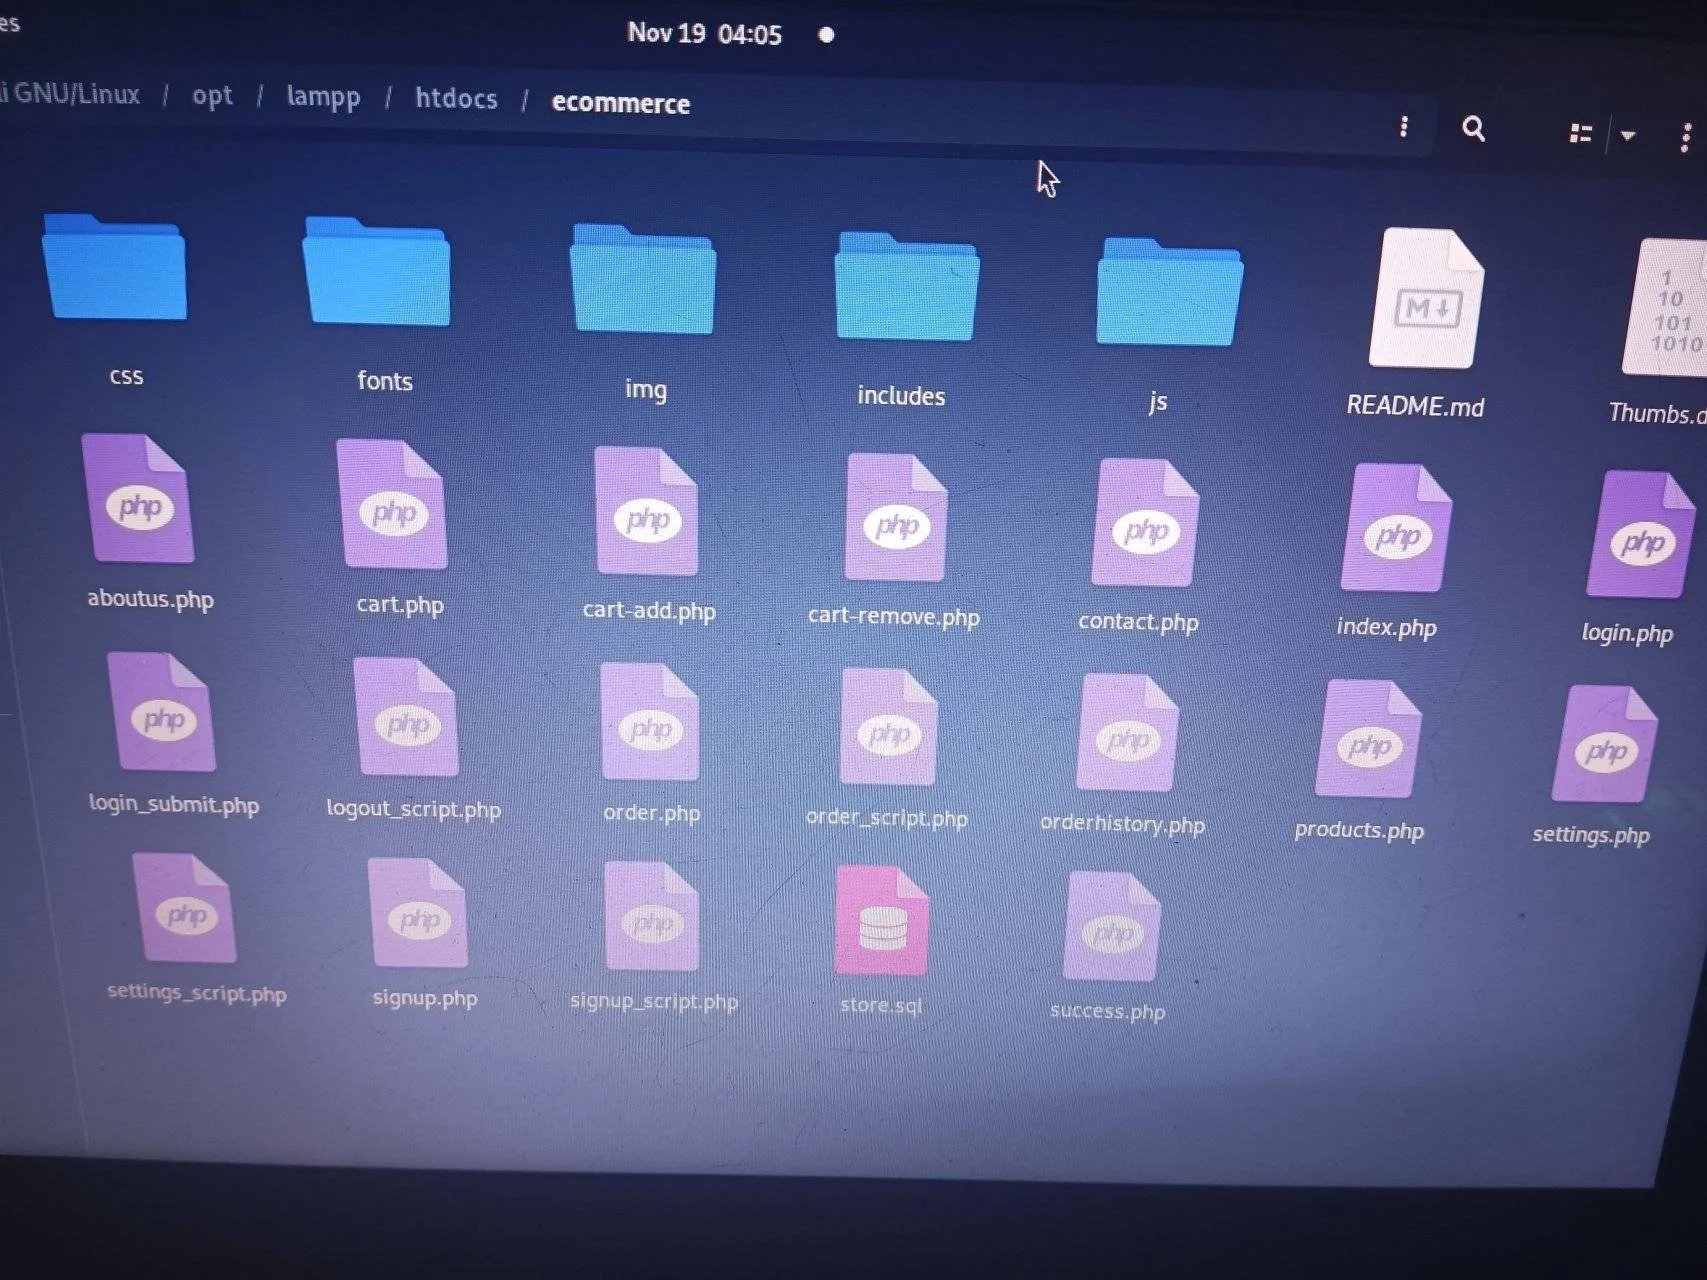Click the 'cart-remove.php' file name label
Screen dimensions: 1707x1280
click(894, 616)
